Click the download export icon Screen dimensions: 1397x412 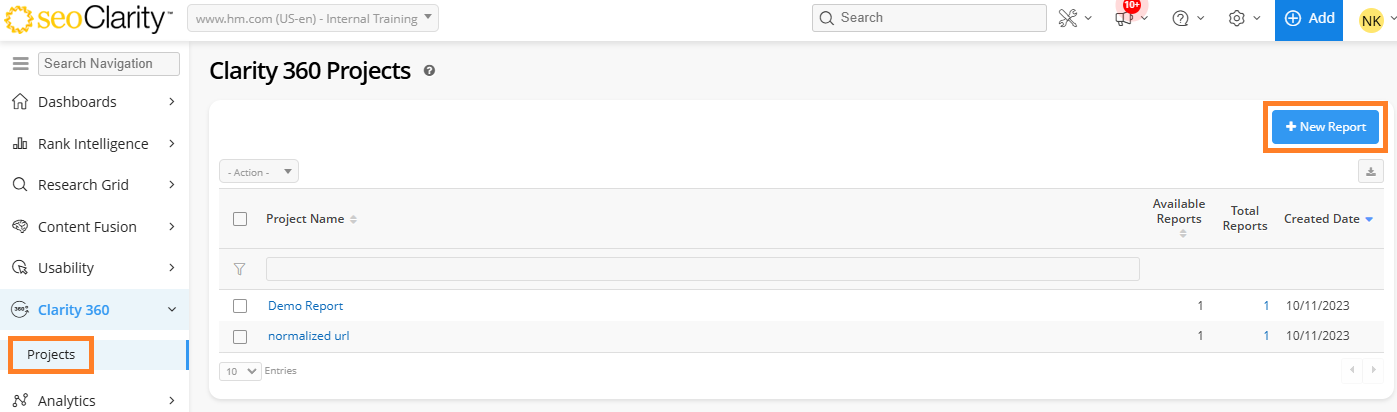point(1369,172)
